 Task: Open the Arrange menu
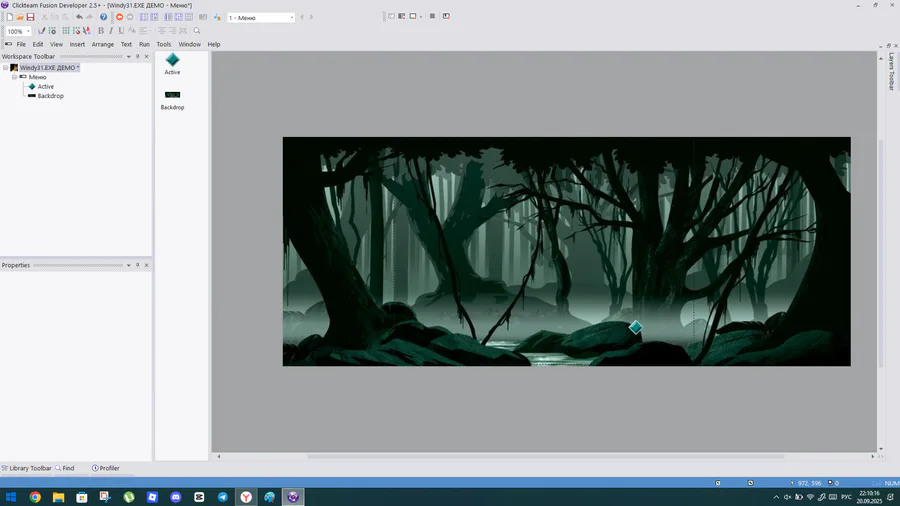[103, 44]
